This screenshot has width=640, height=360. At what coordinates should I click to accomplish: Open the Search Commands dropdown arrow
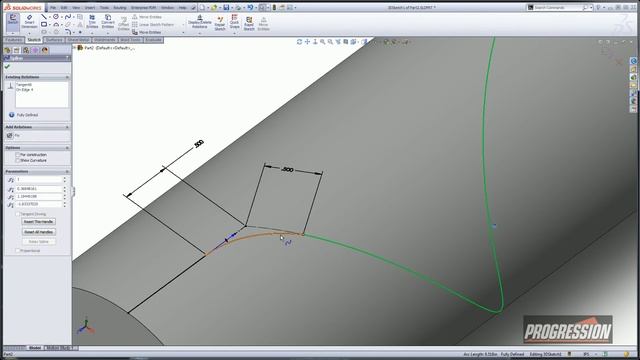click(x=591, y=7)
